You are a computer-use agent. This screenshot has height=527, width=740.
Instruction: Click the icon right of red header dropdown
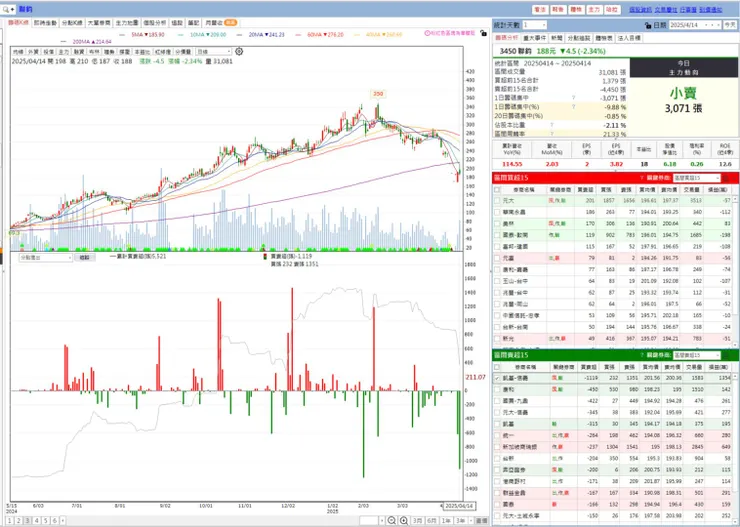click(x=727, y=178)
